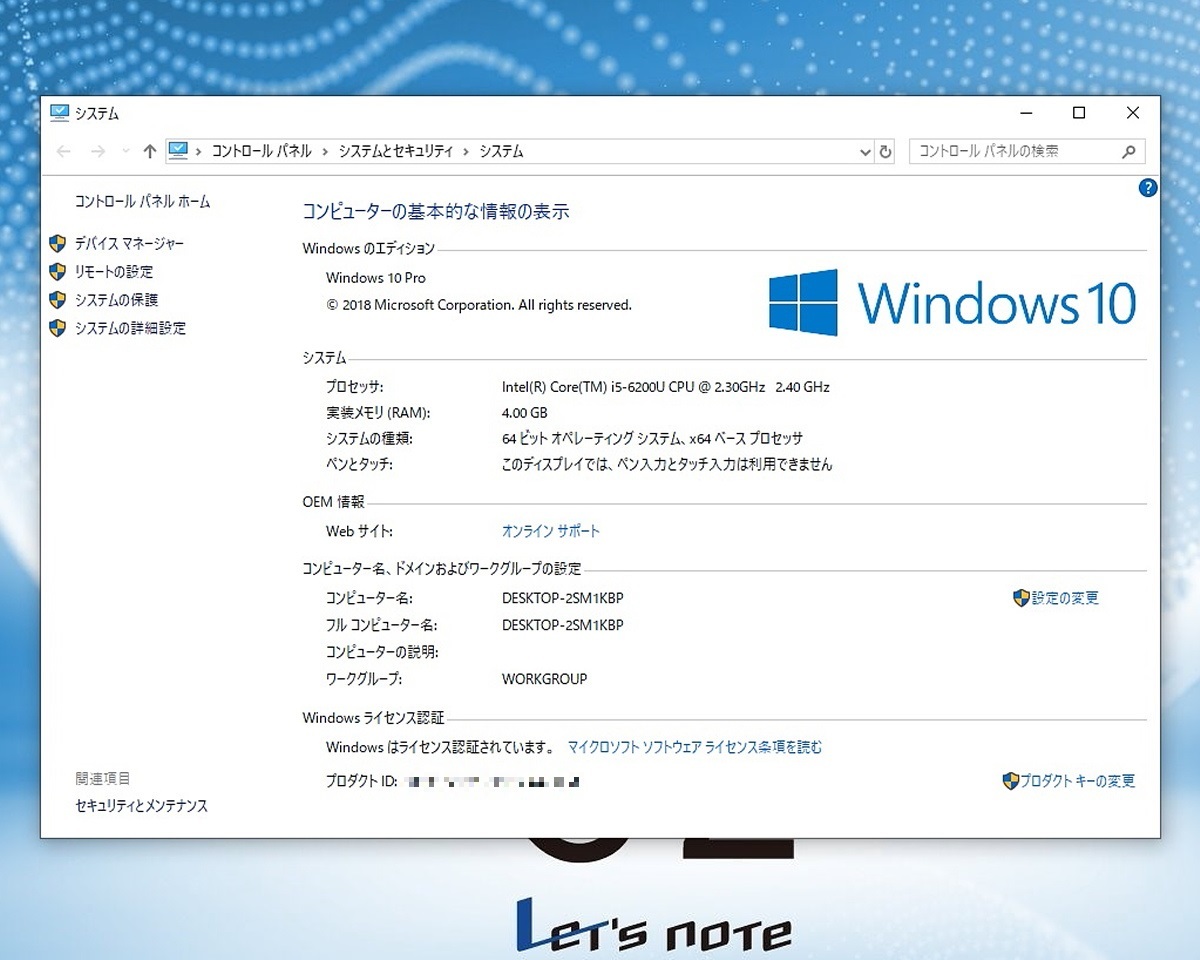Click the Windows 10 logo image

point(952,302)
